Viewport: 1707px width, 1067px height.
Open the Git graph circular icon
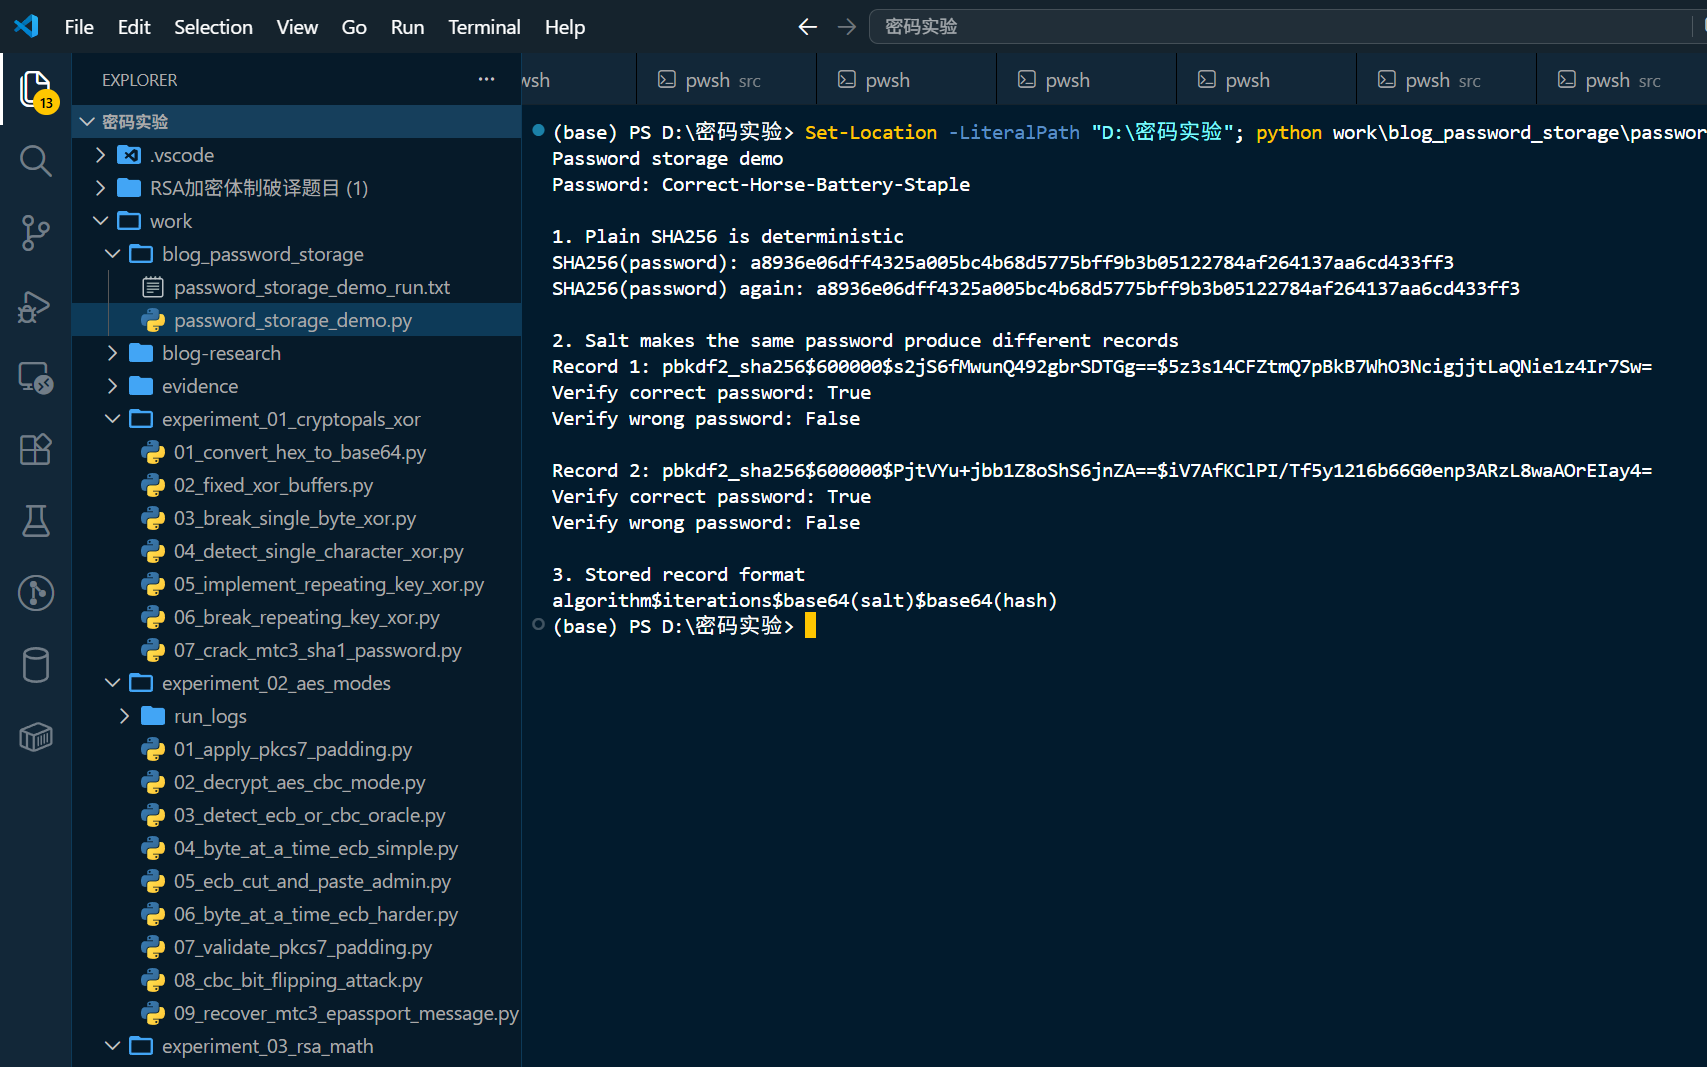pos(36,593)
